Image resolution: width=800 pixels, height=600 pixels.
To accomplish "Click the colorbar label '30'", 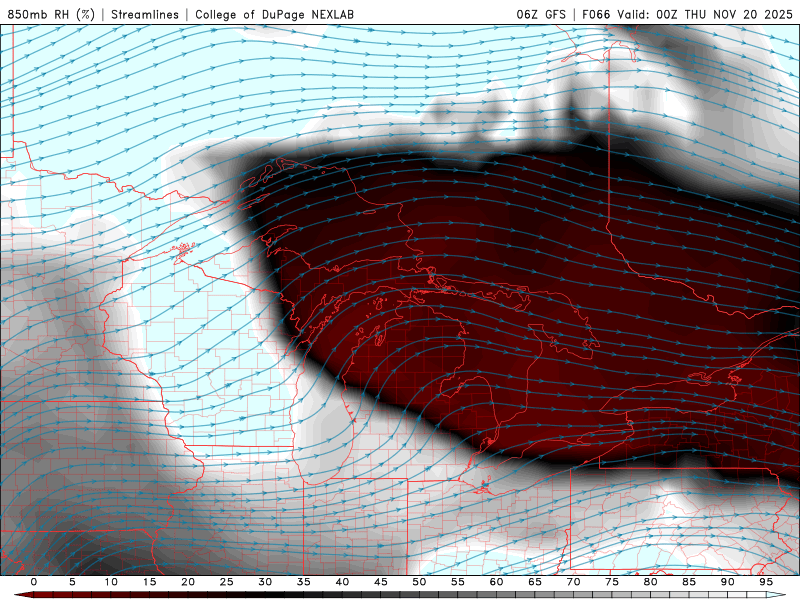I will 265,582.
